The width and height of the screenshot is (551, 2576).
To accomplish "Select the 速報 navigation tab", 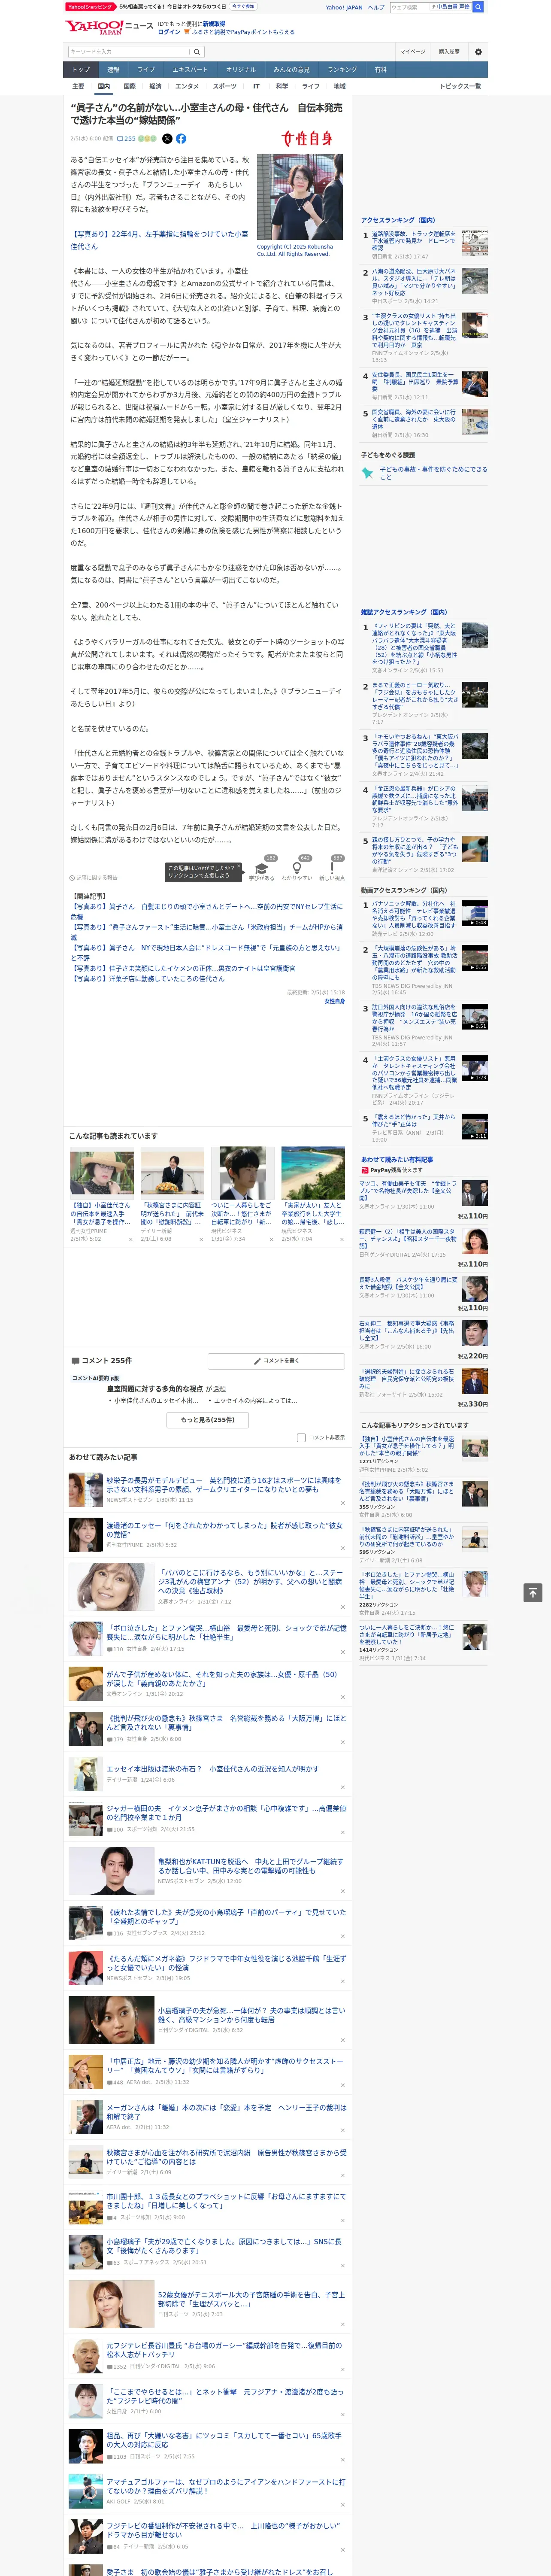I will click(113, 69).
